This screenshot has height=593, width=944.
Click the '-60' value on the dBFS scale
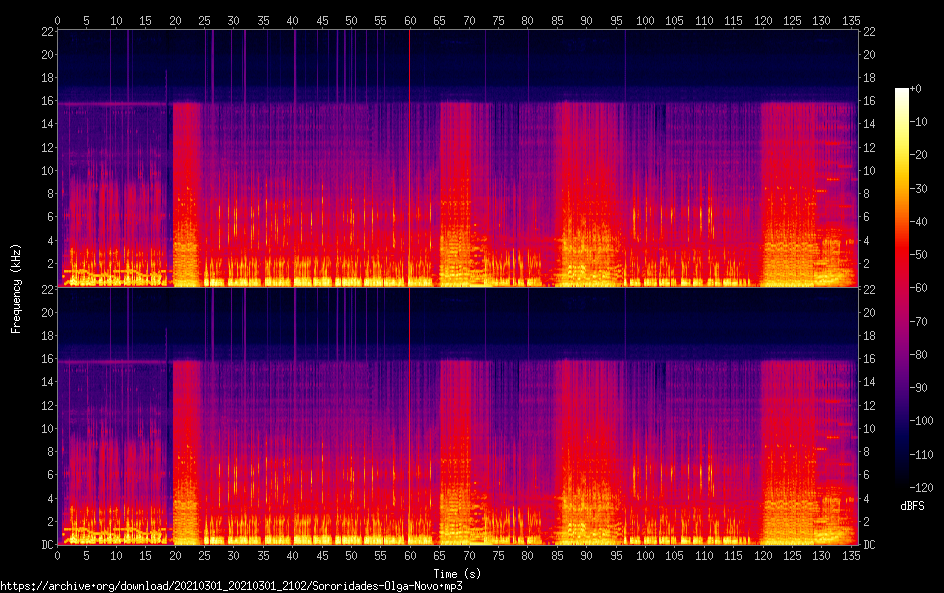pos(918,288)
